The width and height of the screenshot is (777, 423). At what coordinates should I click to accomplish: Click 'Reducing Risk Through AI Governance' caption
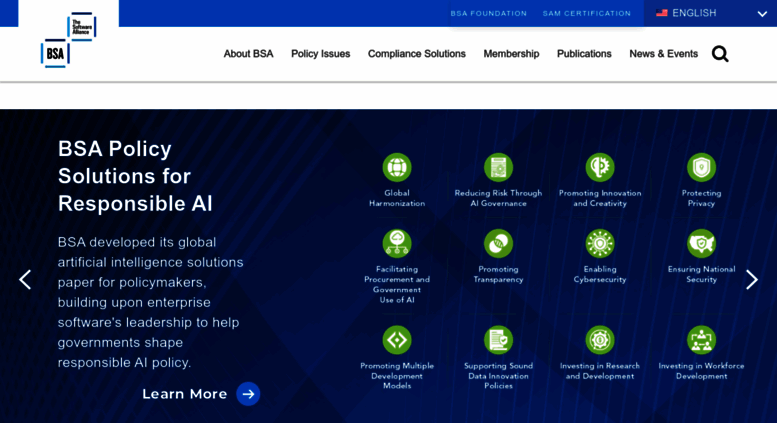(x=499, y=198)
